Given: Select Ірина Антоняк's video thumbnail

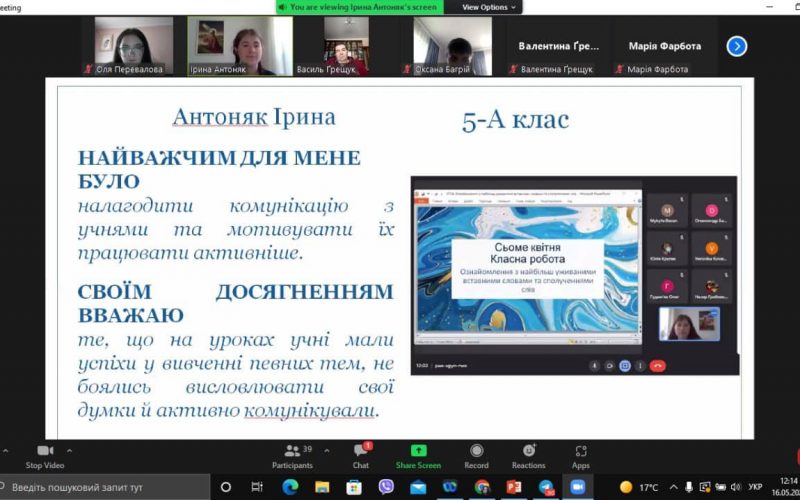Looking at the screenshot, I should (x=240, y=45).
